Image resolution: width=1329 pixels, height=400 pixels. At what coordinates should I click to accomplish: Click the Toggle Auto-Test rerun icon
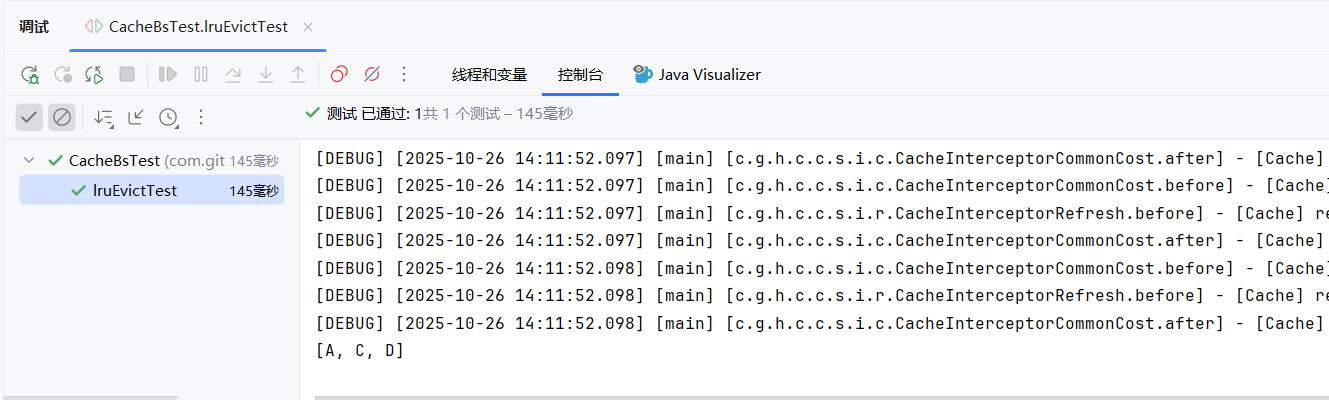94,74
